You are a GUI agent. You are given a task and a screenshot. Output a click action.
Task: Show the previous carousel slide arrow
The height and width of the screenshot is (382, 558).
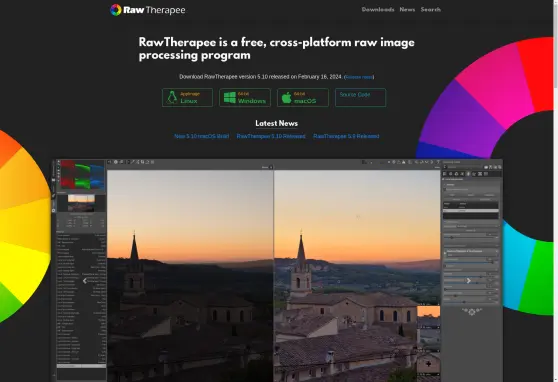coord(85,281)
